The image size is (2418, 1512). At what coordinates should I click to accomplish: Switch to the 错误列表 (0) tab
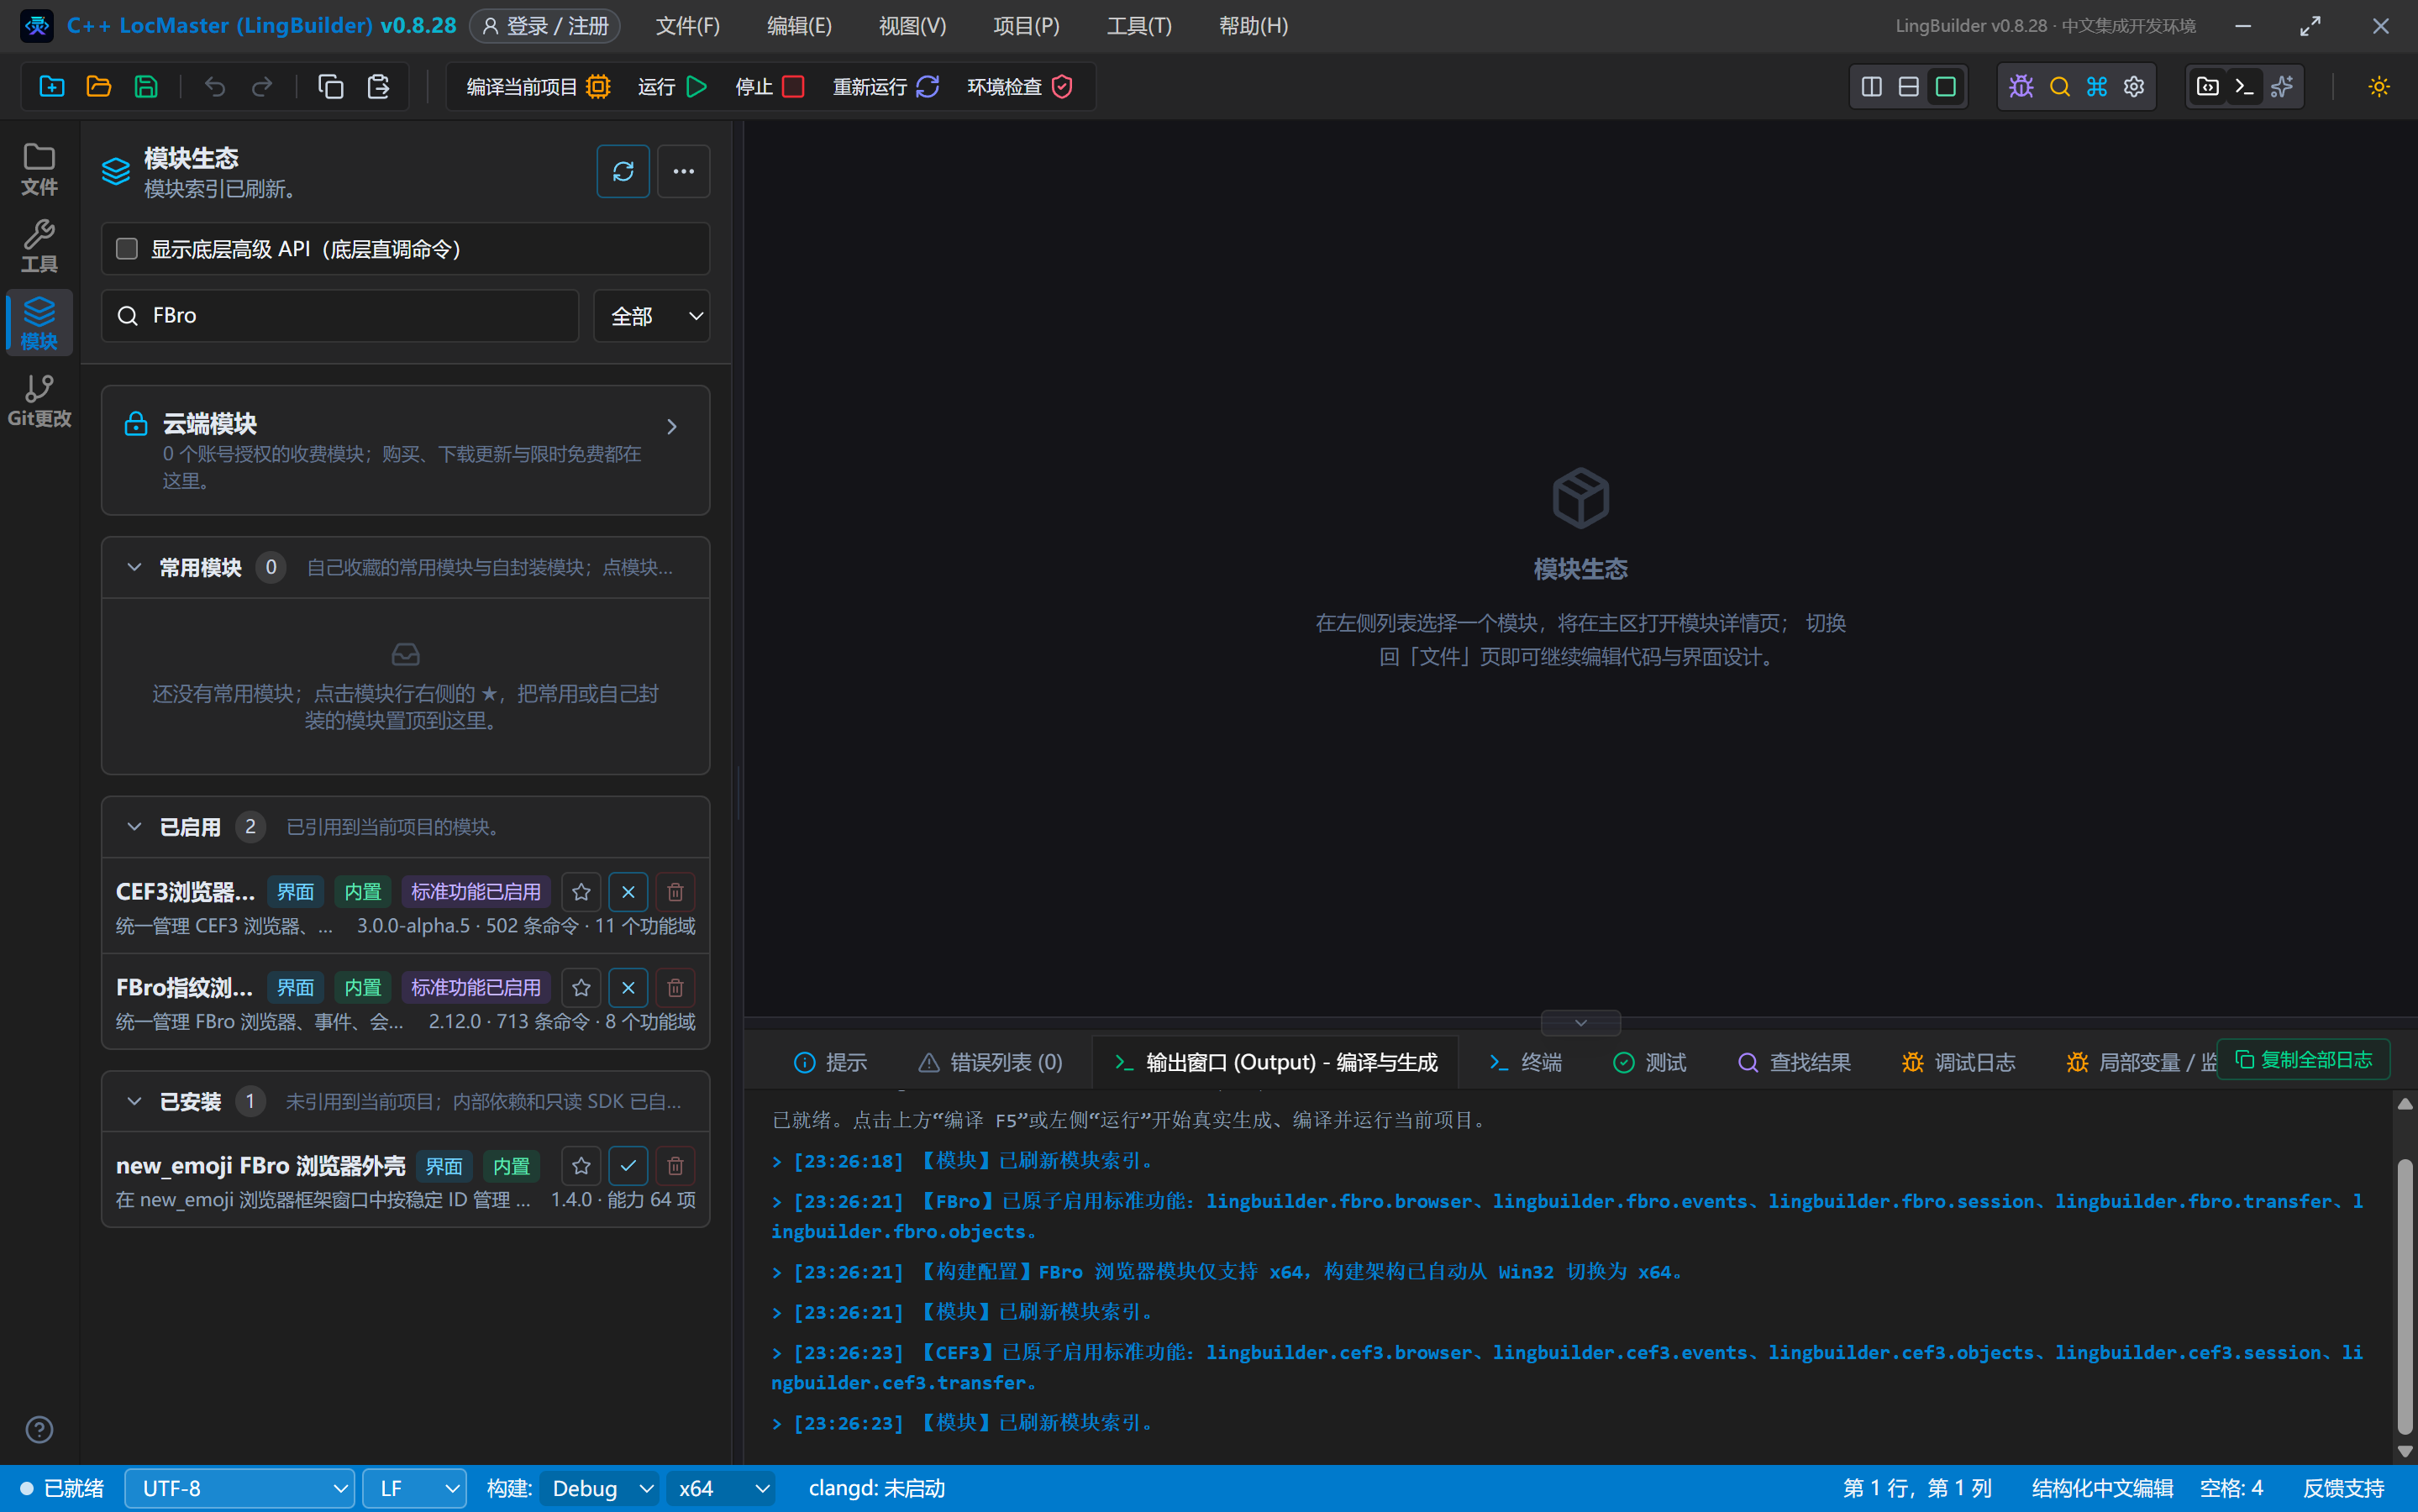[991, 1062]
